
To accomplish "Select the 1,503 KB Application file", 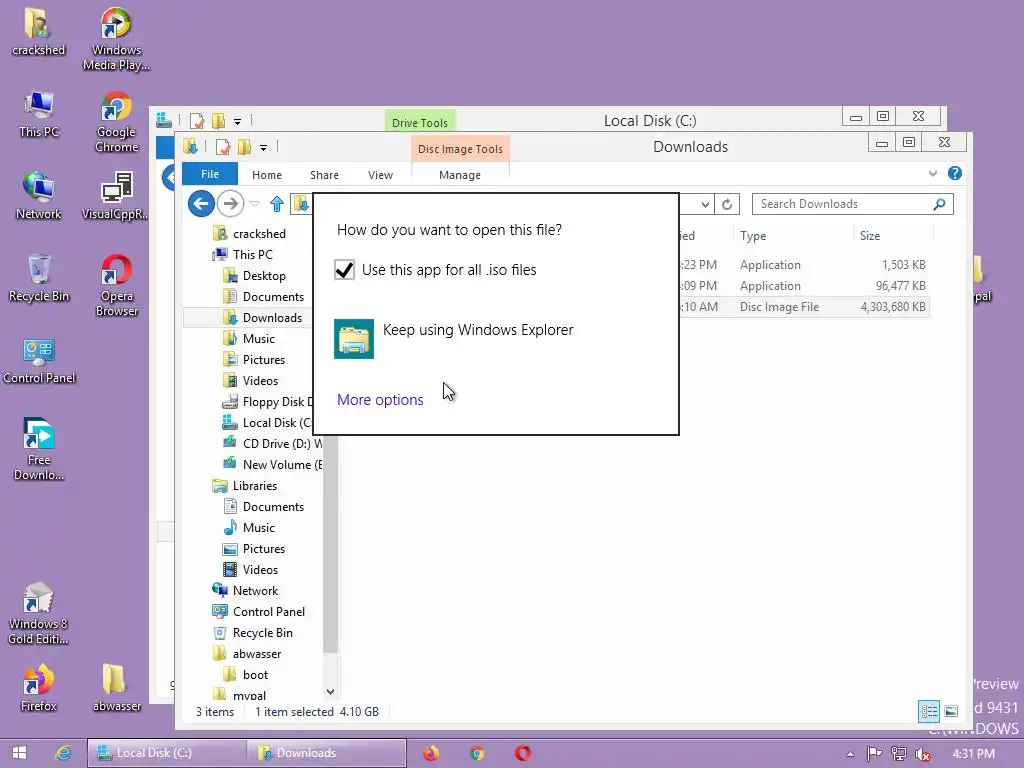I will click(803, 265).
